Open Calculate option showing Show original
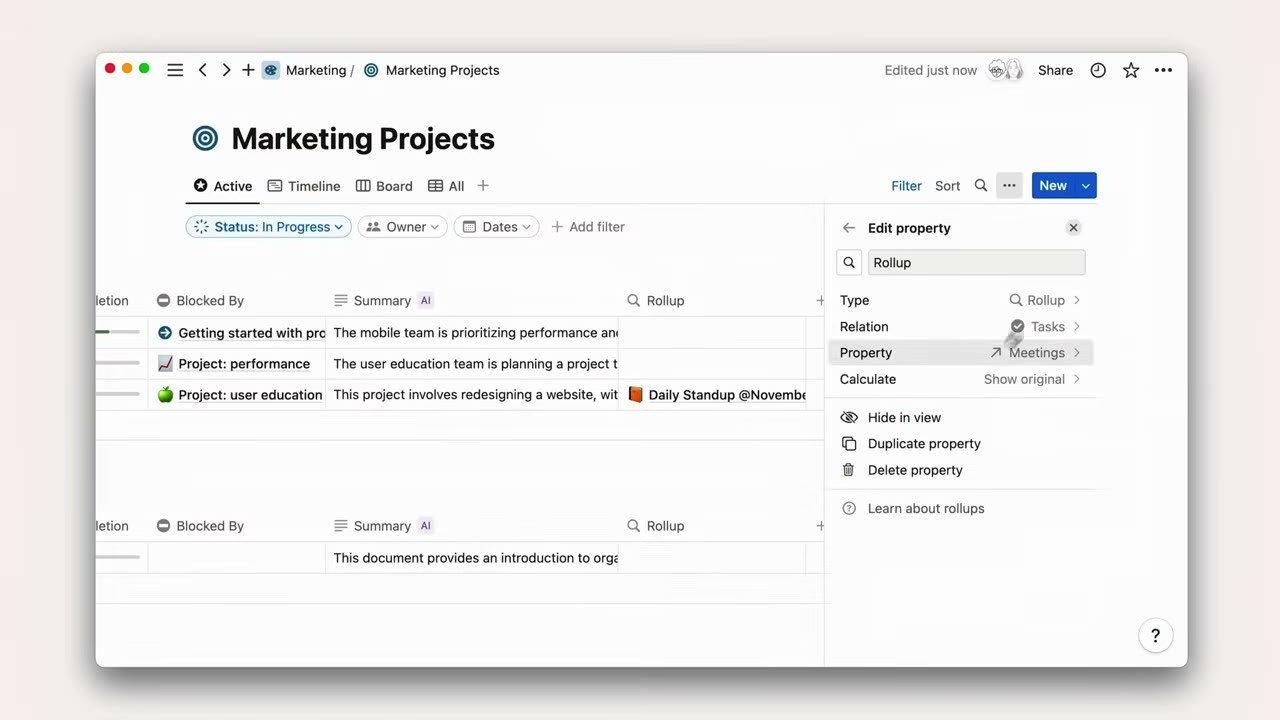The width and height of the screenshot is (1280, 720). point(960,379)
